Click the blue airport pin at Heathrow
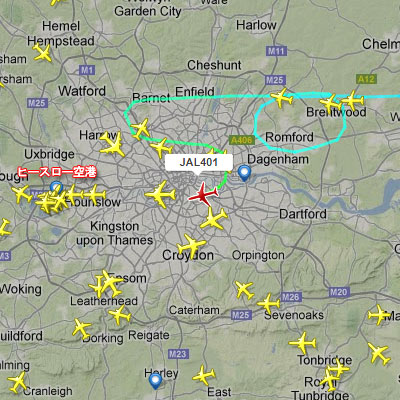 click(56, 189)
